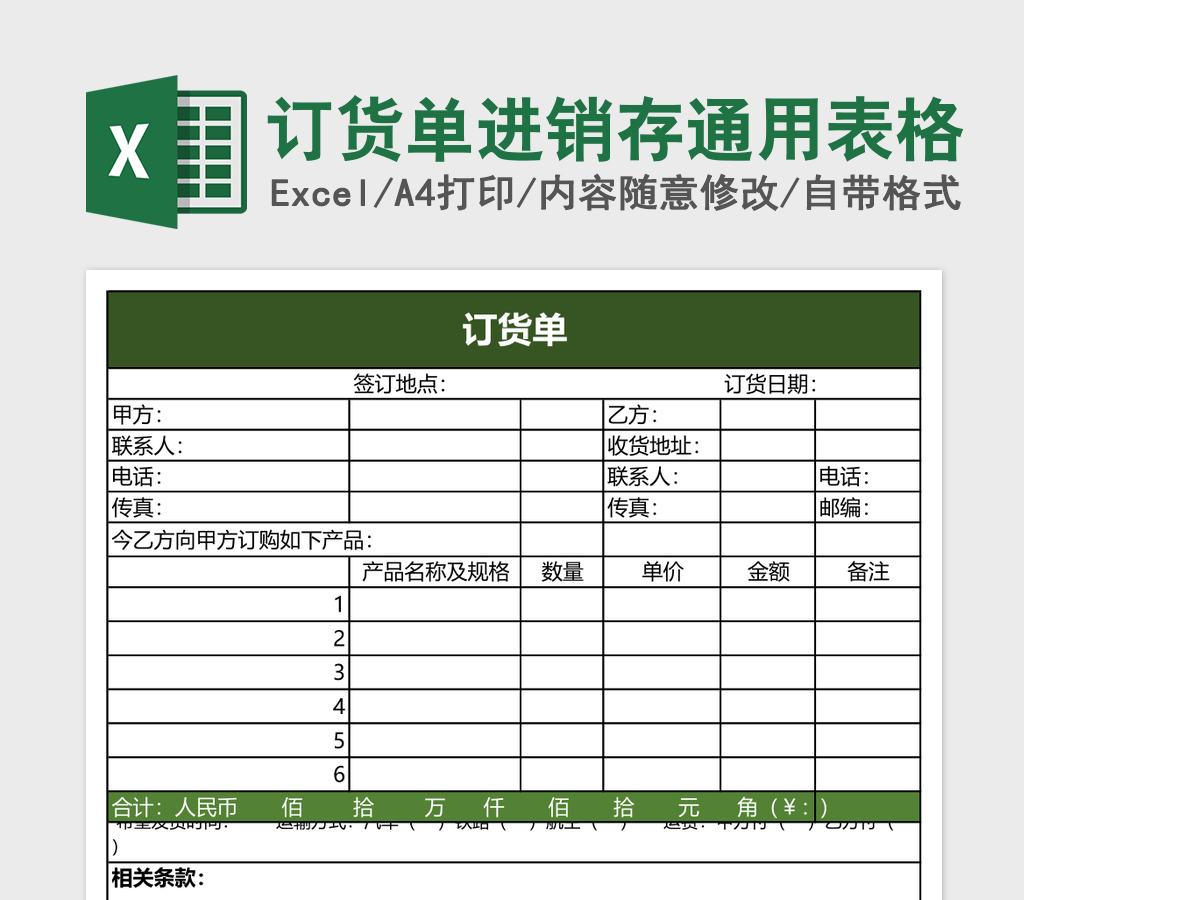Select the 收货地址: cell
Viewport: 1200px width, 900px height.
661,446
